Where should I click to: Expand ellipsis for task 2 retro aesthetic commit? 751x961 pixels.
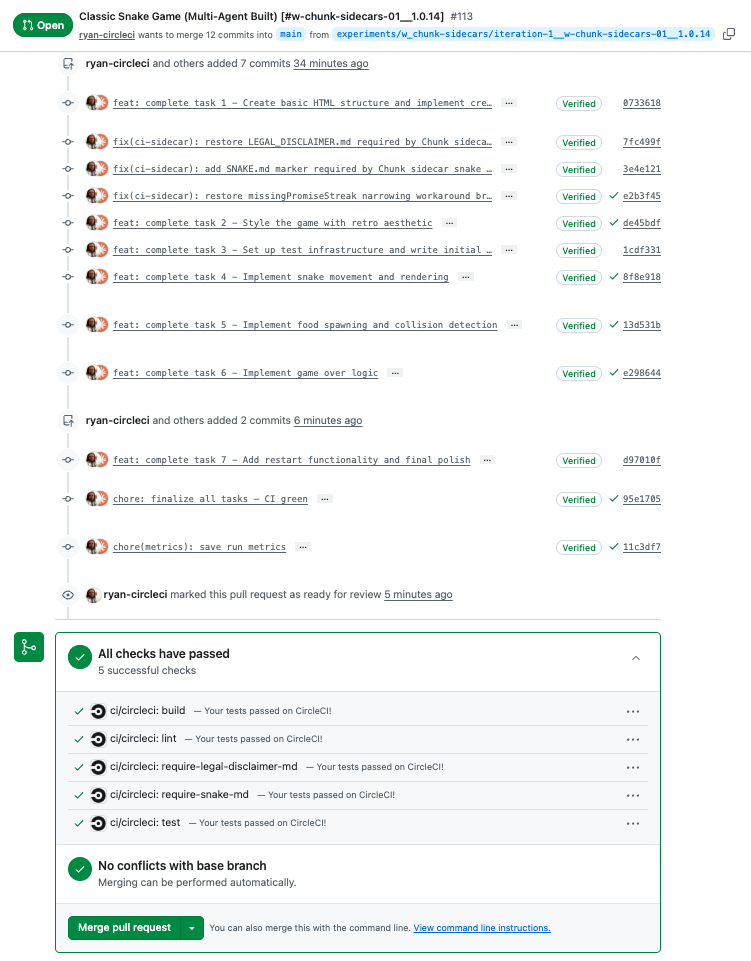(449, 223)
